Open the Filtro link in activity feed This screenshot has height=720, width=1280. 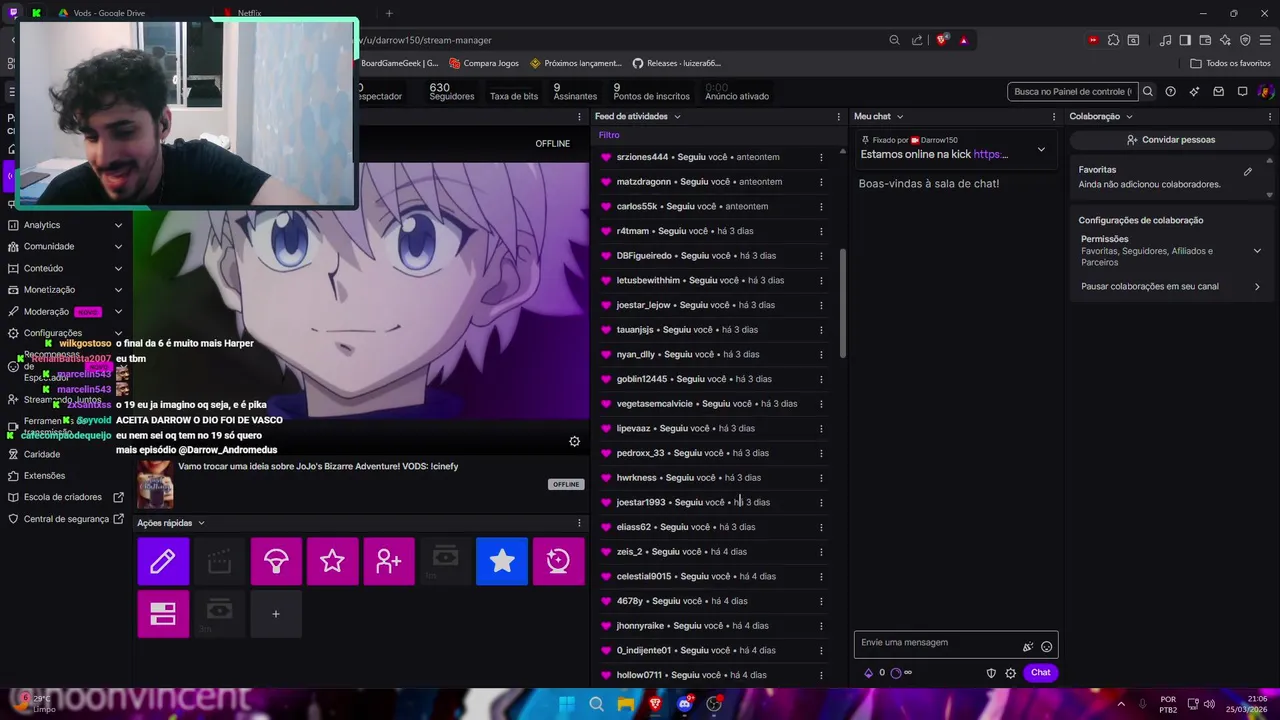pos(609,135)
